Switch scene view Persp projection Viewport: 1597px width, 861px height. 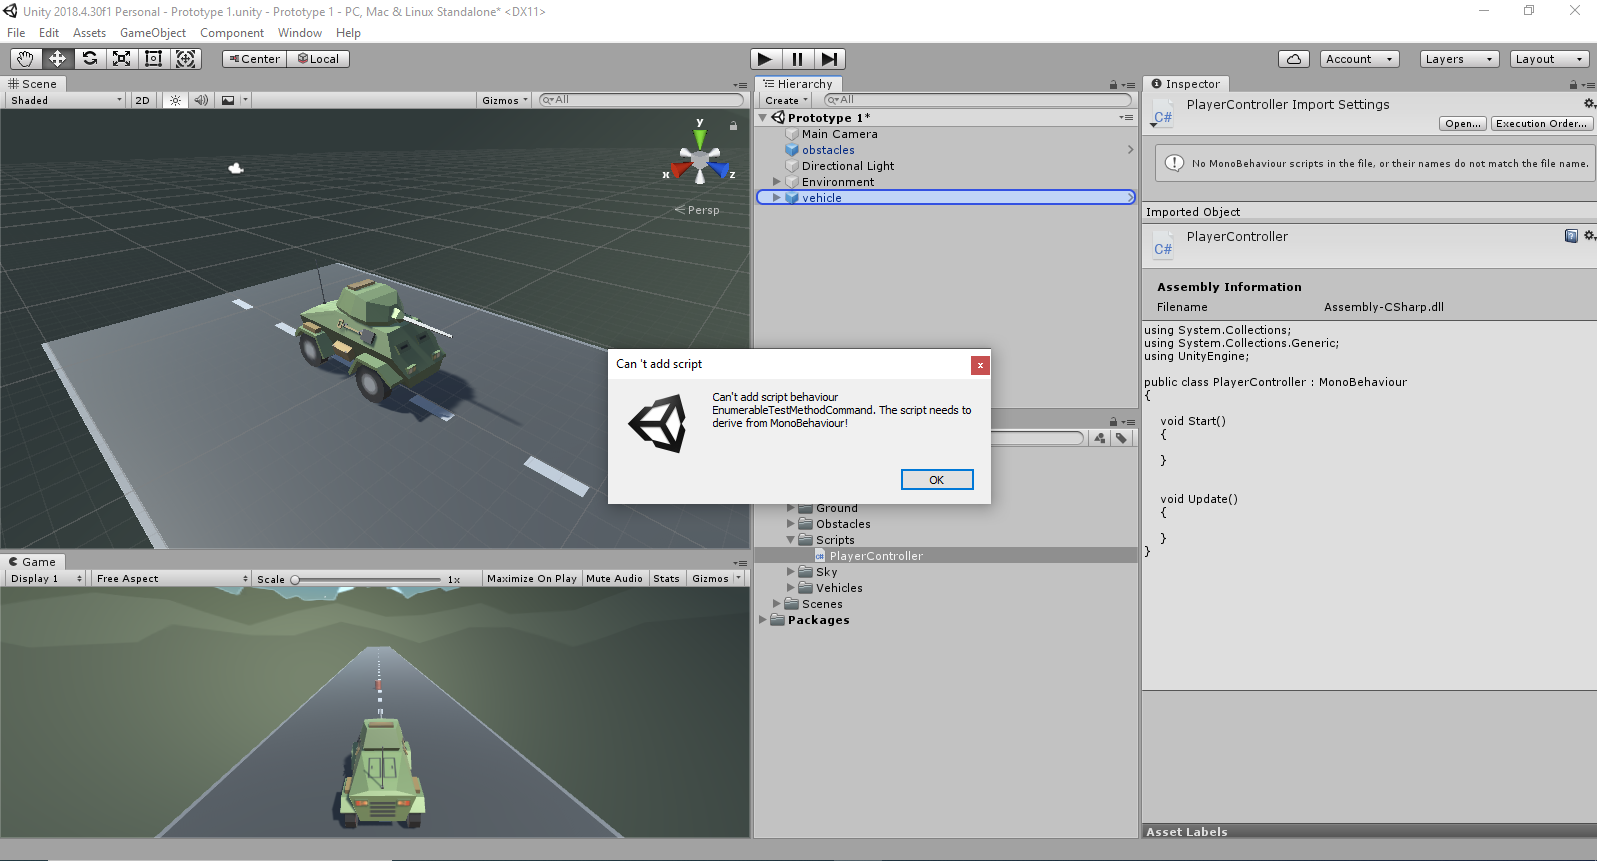[x=698, y=210]
